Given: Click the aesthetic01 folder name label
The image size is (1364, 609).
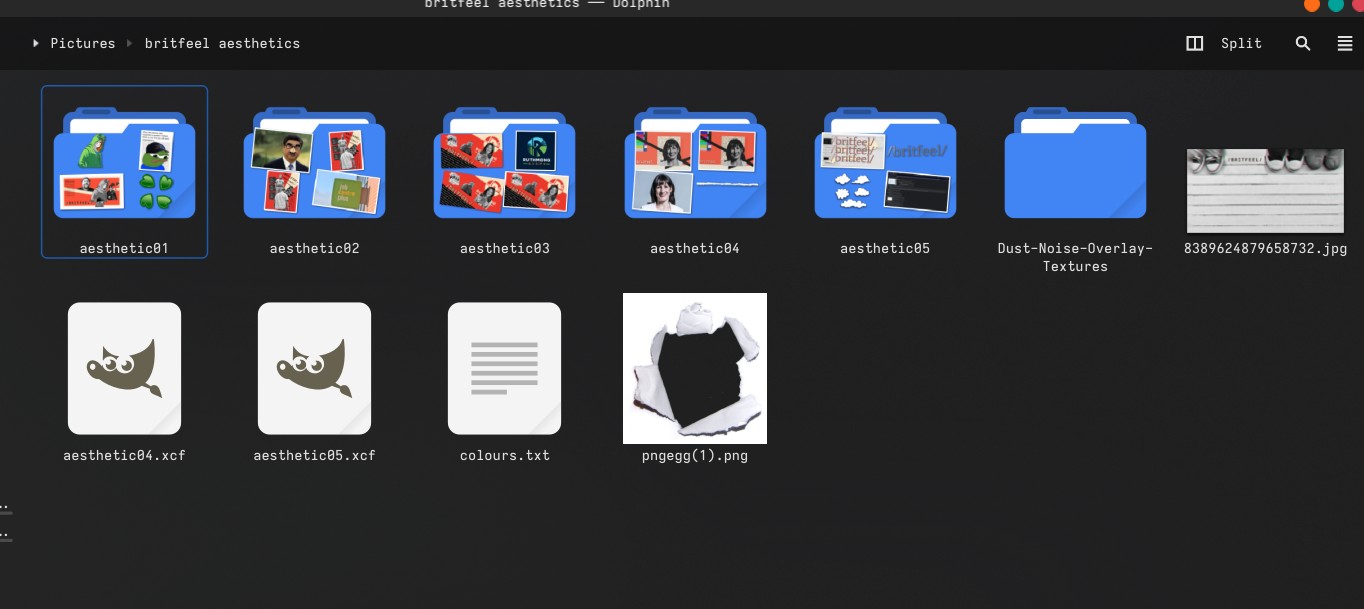Looking at the screenshot, I should pyautogui.click(x=124, y=248).
